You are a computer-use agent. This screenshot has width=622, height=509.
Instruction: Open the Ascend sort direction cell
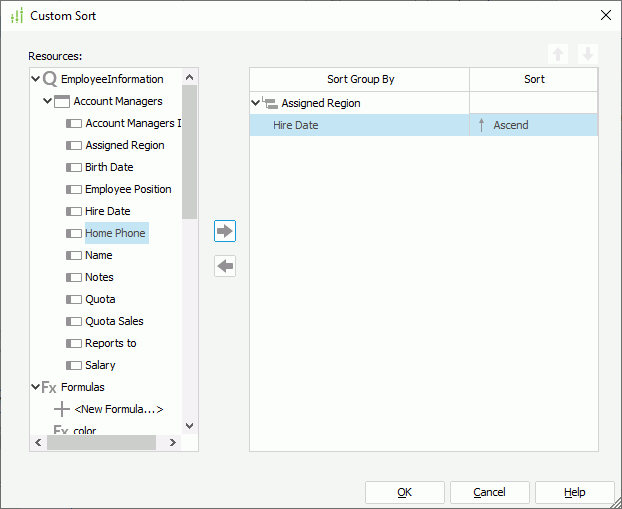pos(533,125)
